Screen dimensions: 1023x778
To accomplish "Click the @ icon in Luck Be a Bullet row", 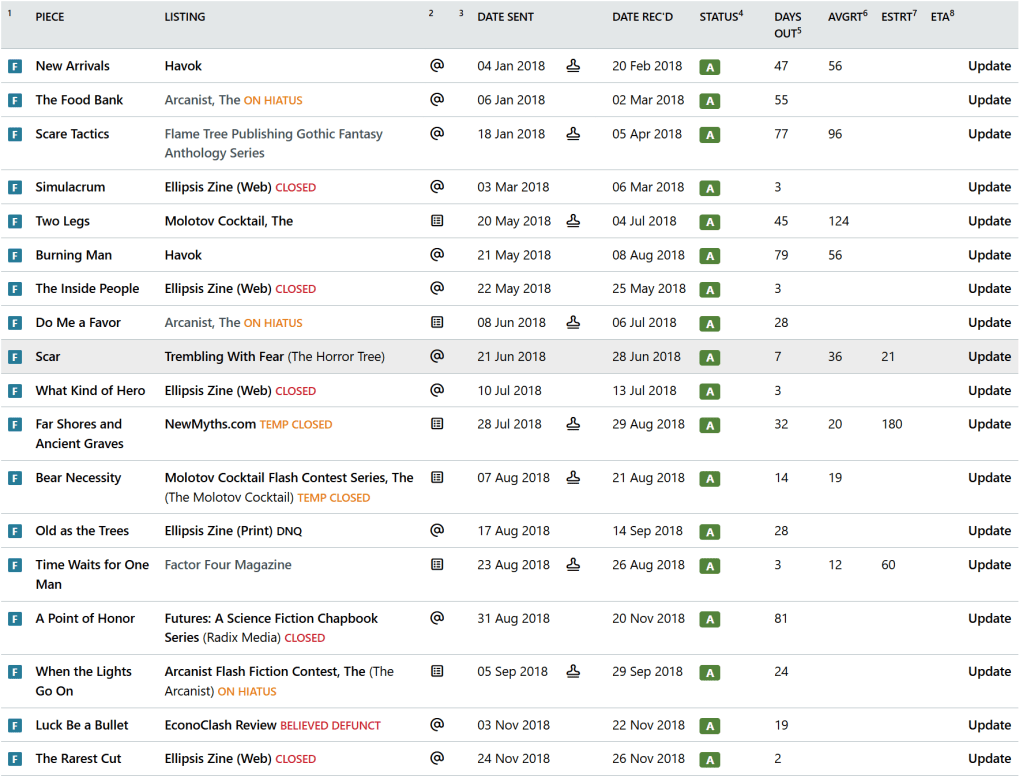I will [436, 725].
